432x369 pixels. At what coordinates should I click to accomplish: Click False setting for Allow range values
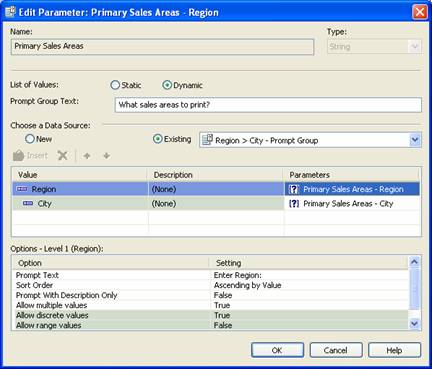[x=223, y=325]
